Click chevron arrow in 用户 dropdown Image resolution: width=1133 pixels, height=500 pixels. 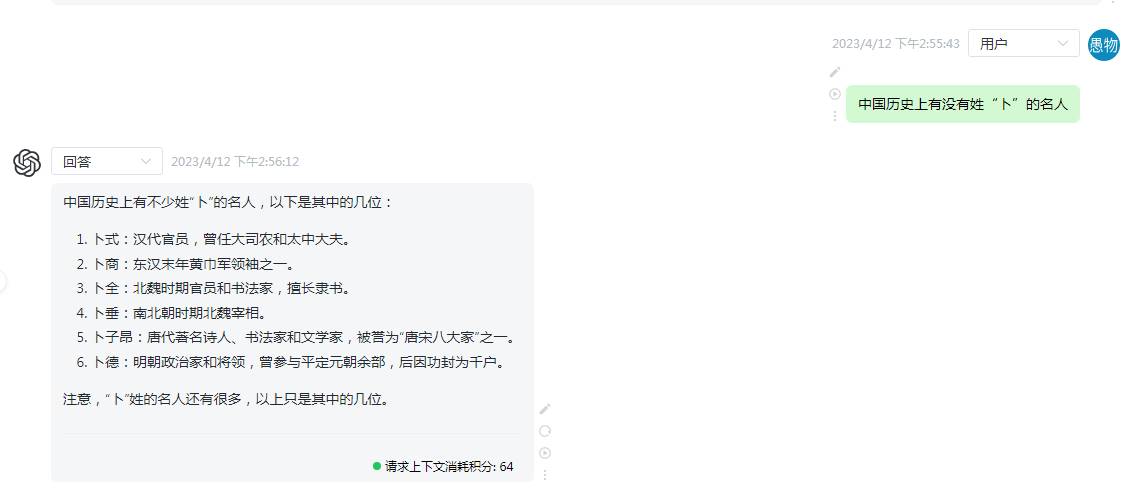tap(1063, 43)
